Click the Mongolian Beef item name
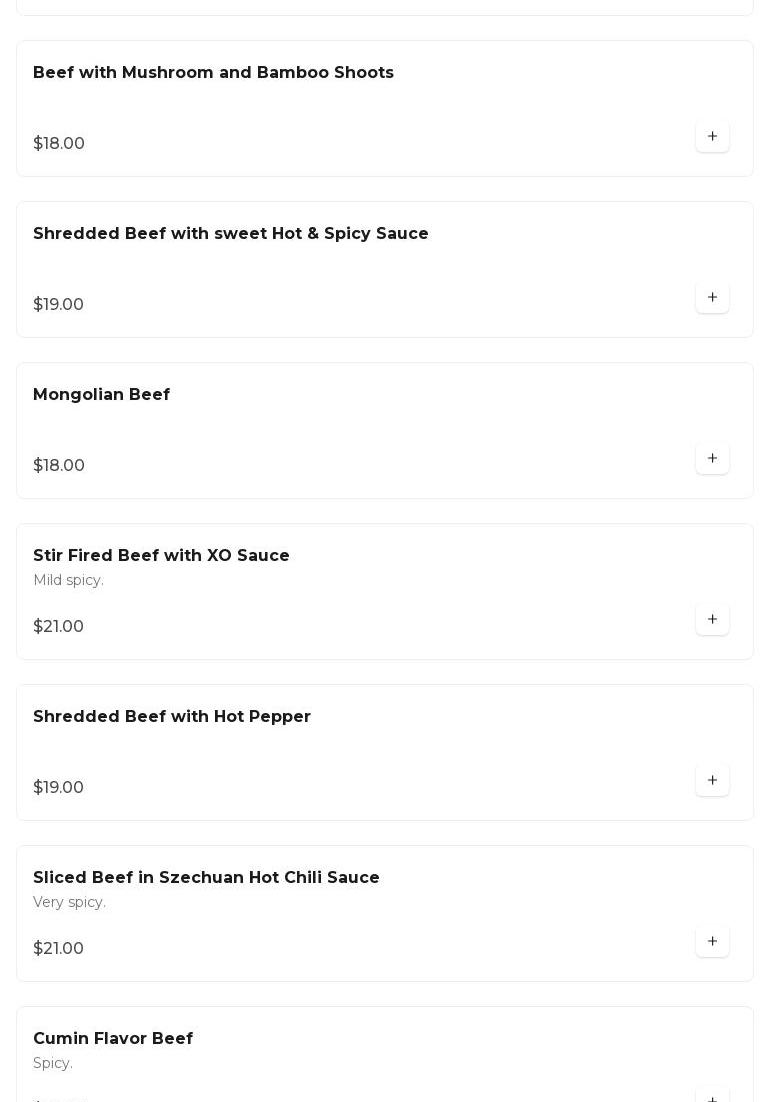 pyautogui.click(x=101, y=395)
